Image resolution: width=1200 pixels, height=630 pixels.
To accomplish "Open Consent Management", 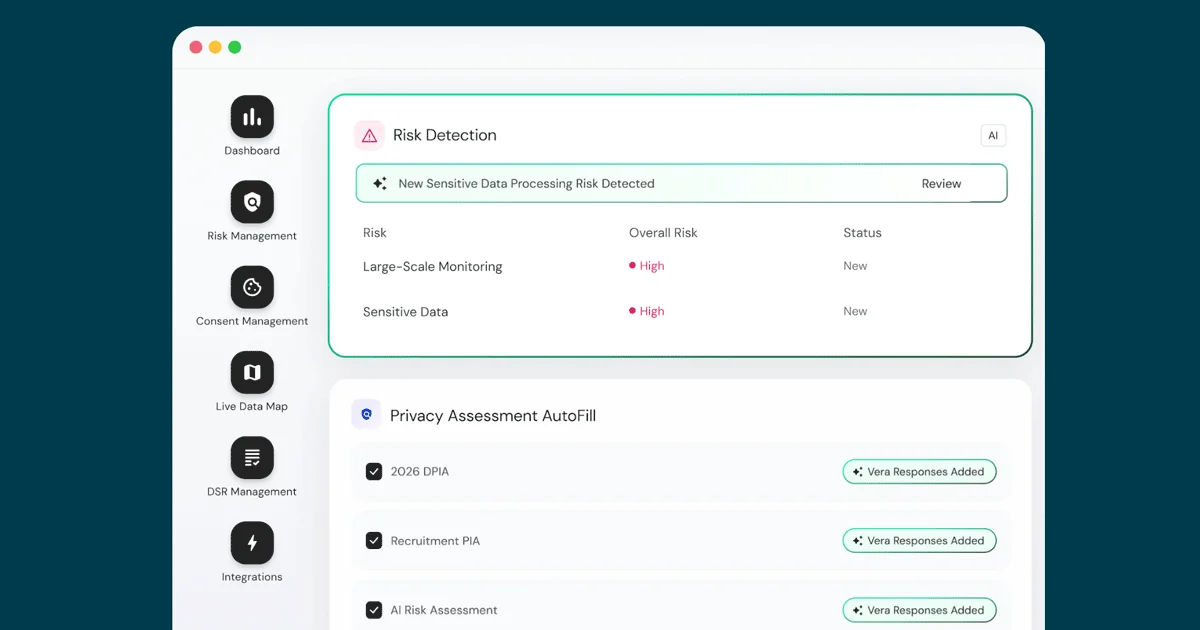I will tap(251, 286).
